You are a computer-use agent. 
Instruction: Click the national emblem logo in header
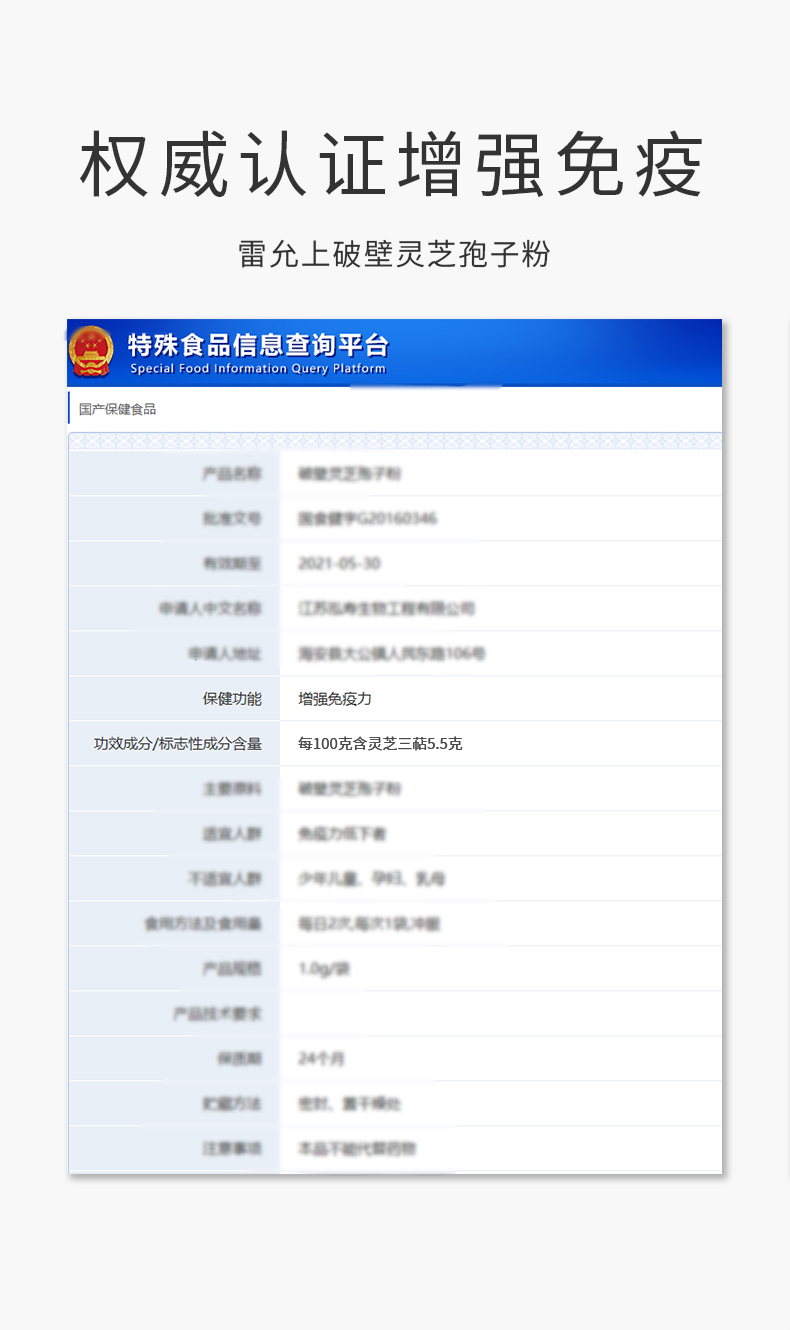pyautogui.click(x=91, y=352)
